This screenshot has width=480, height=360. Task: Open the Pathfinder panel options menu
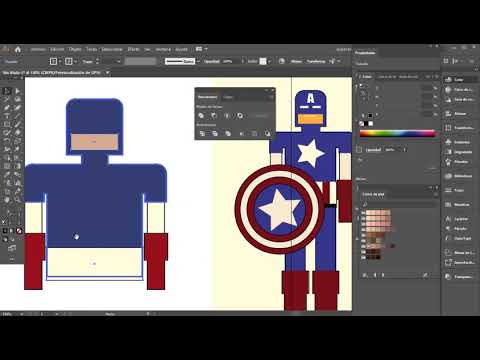coord(271,97)
